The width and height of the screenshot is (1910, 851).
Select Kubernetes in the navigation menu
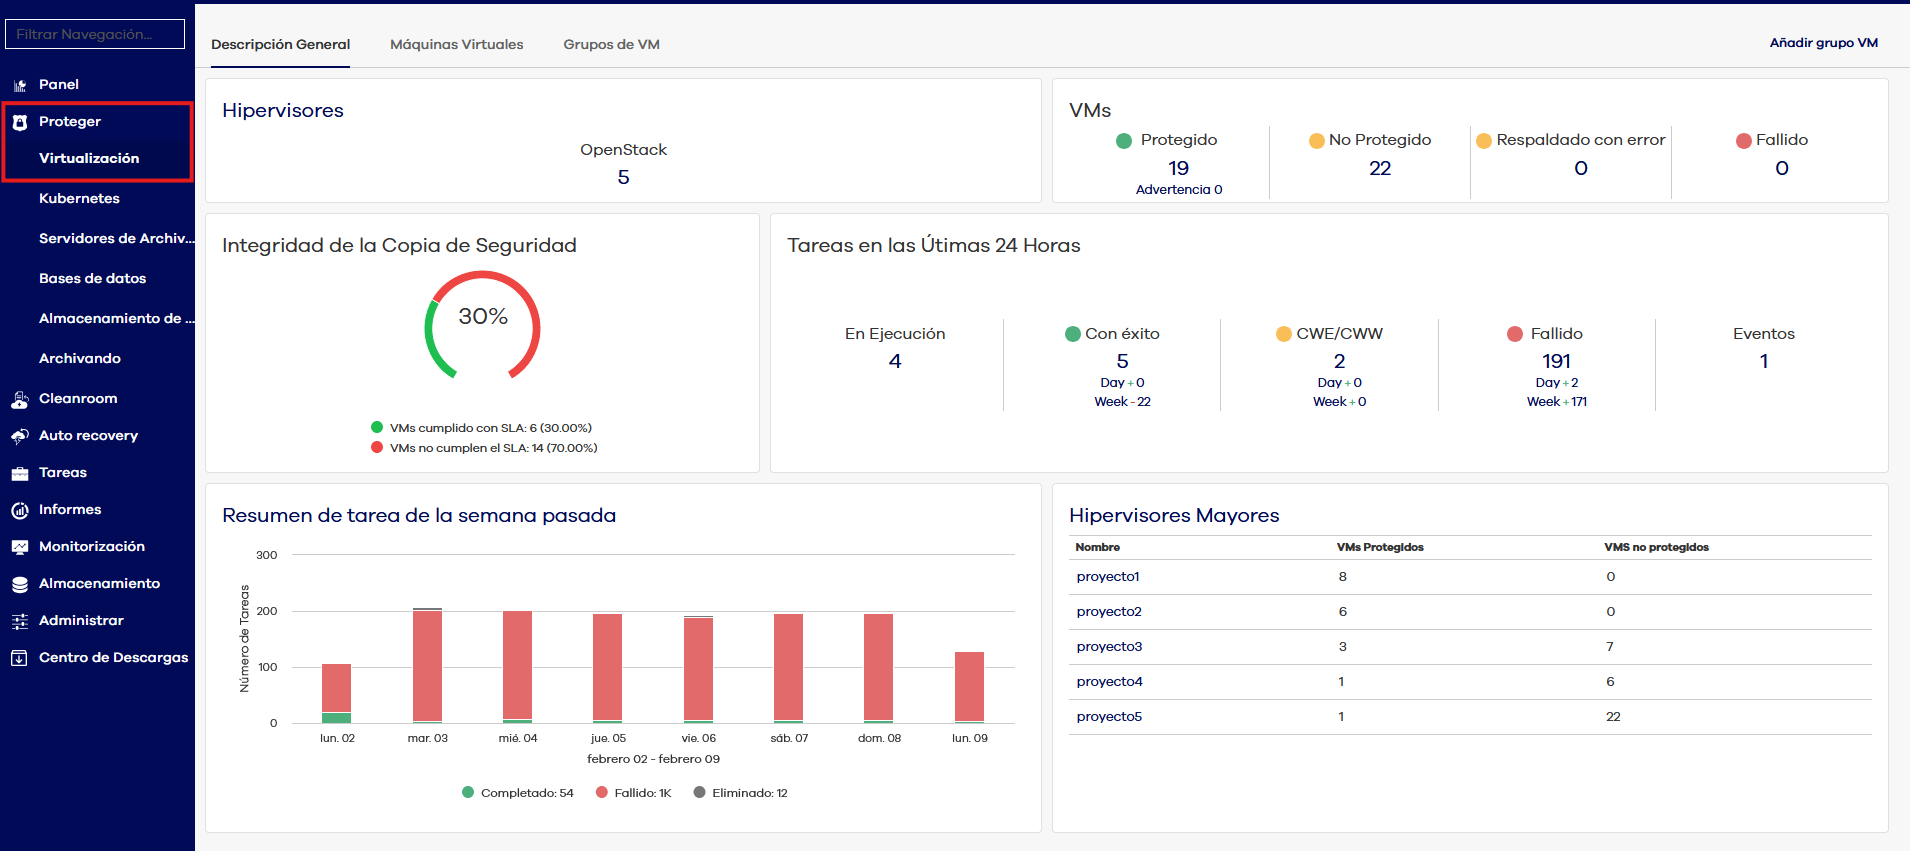click(x=79, y=198)
